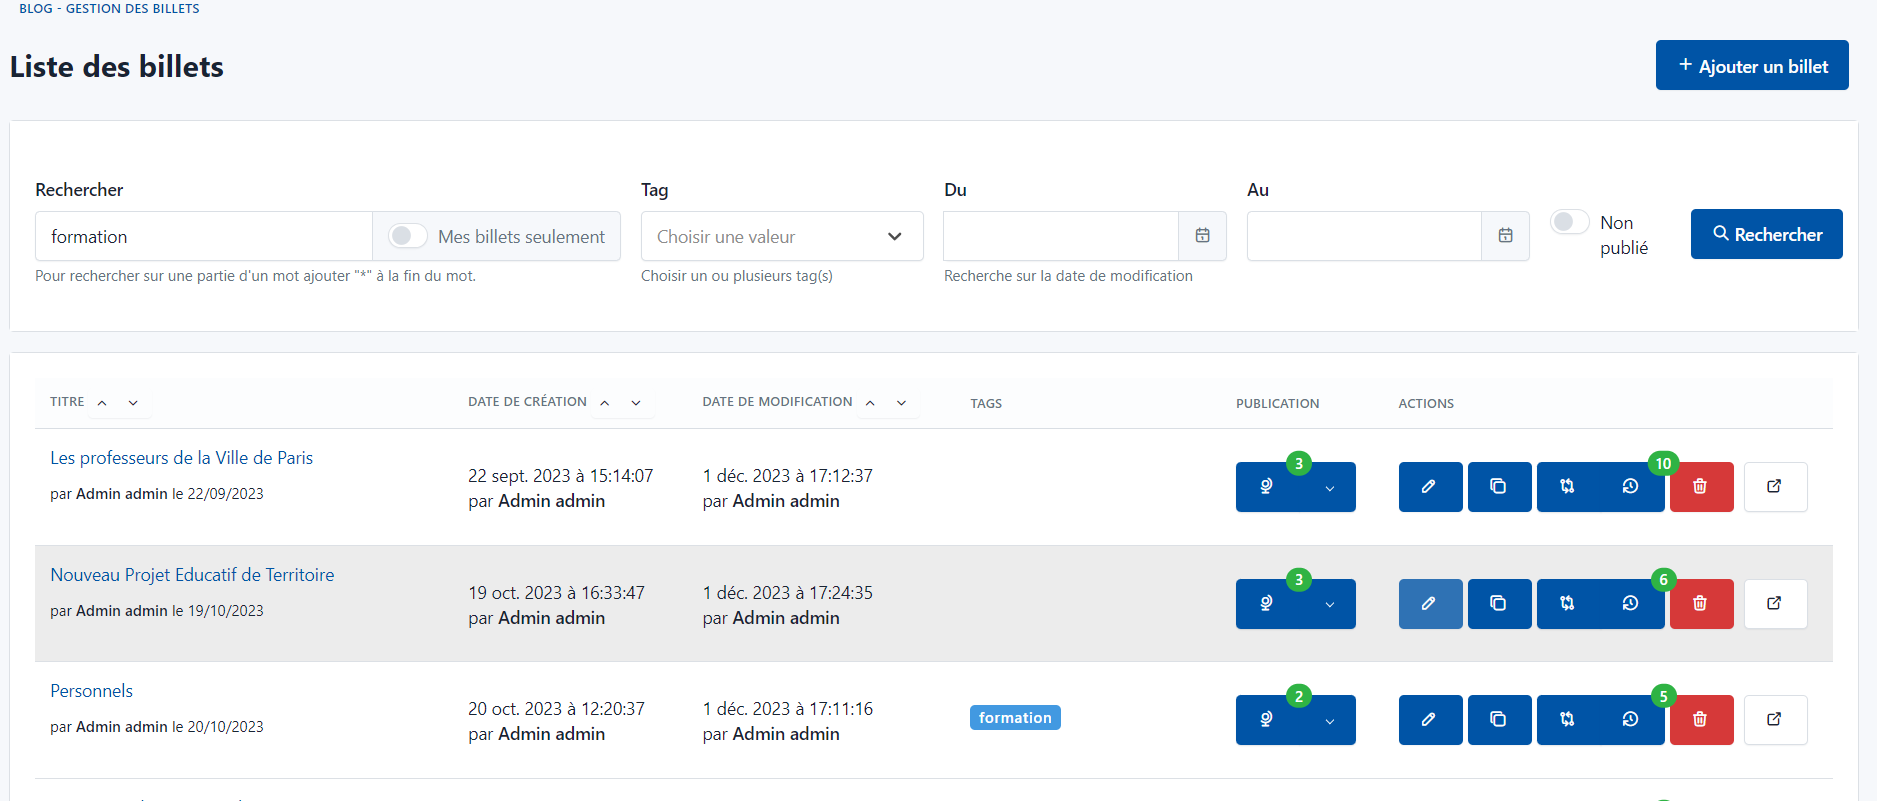Enable Mes billets seulement toggle
Image resolution: width=1877 pixels, height=801 pixels.
(x=407, y=236)
